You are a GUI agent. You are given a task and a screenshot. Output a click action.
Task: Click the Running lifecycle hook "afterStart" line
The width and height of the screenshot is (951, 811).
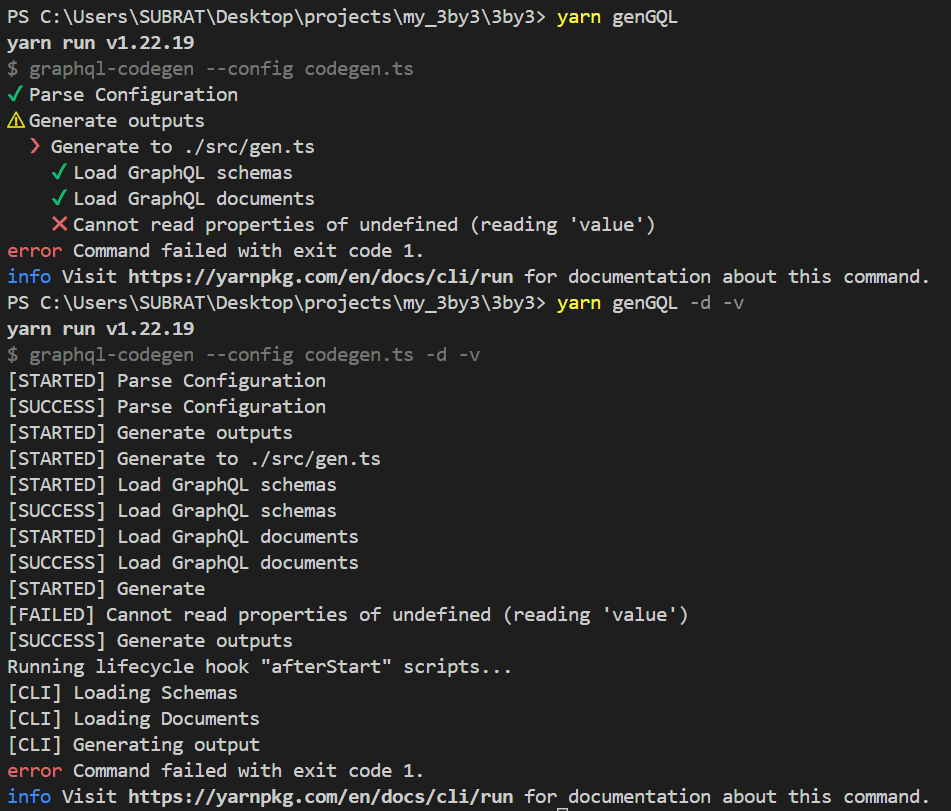260,667
